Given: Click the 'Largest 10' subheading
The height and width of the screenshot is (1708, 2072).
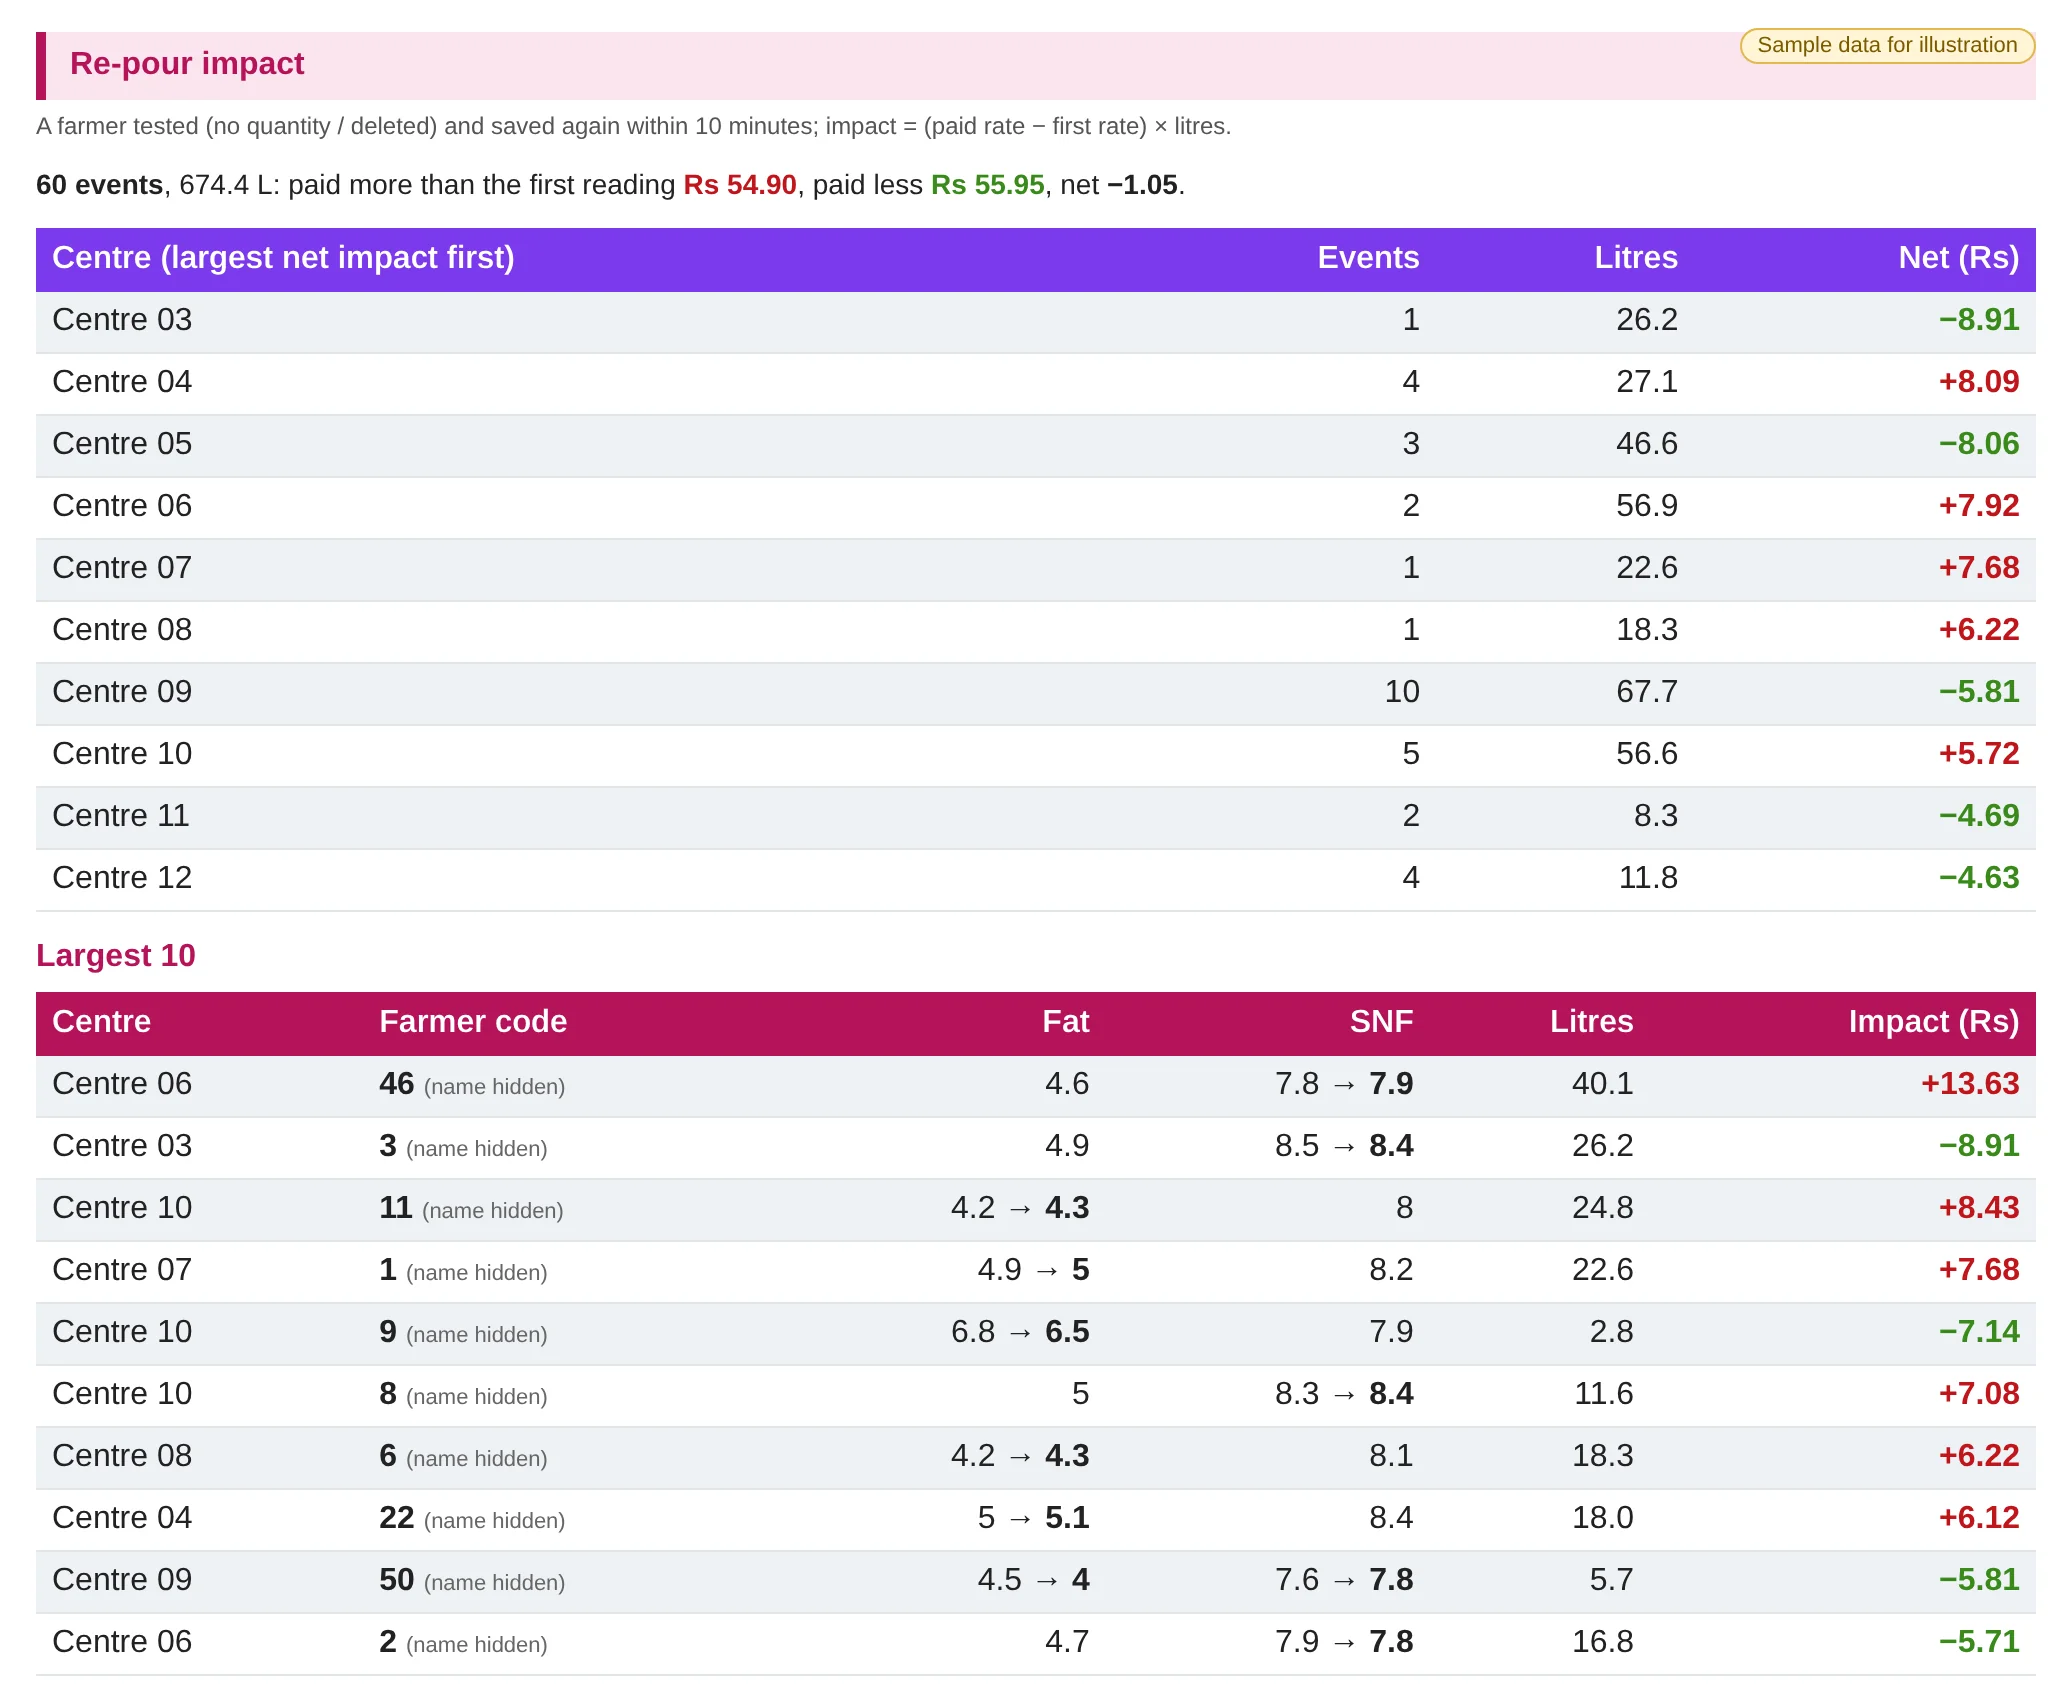Looking at the screenshot, I should [x=116, y=955].
